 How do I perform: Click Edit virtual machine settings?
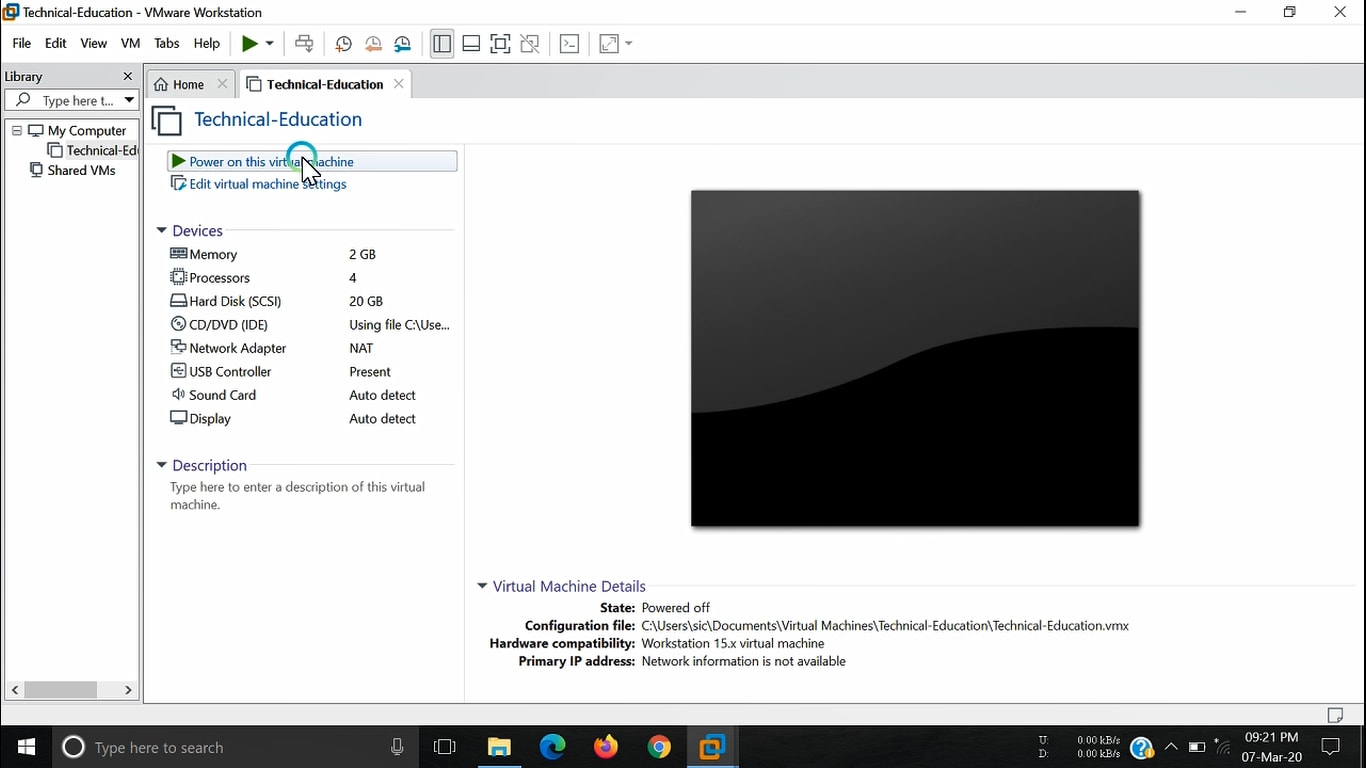tap(267, 184)
